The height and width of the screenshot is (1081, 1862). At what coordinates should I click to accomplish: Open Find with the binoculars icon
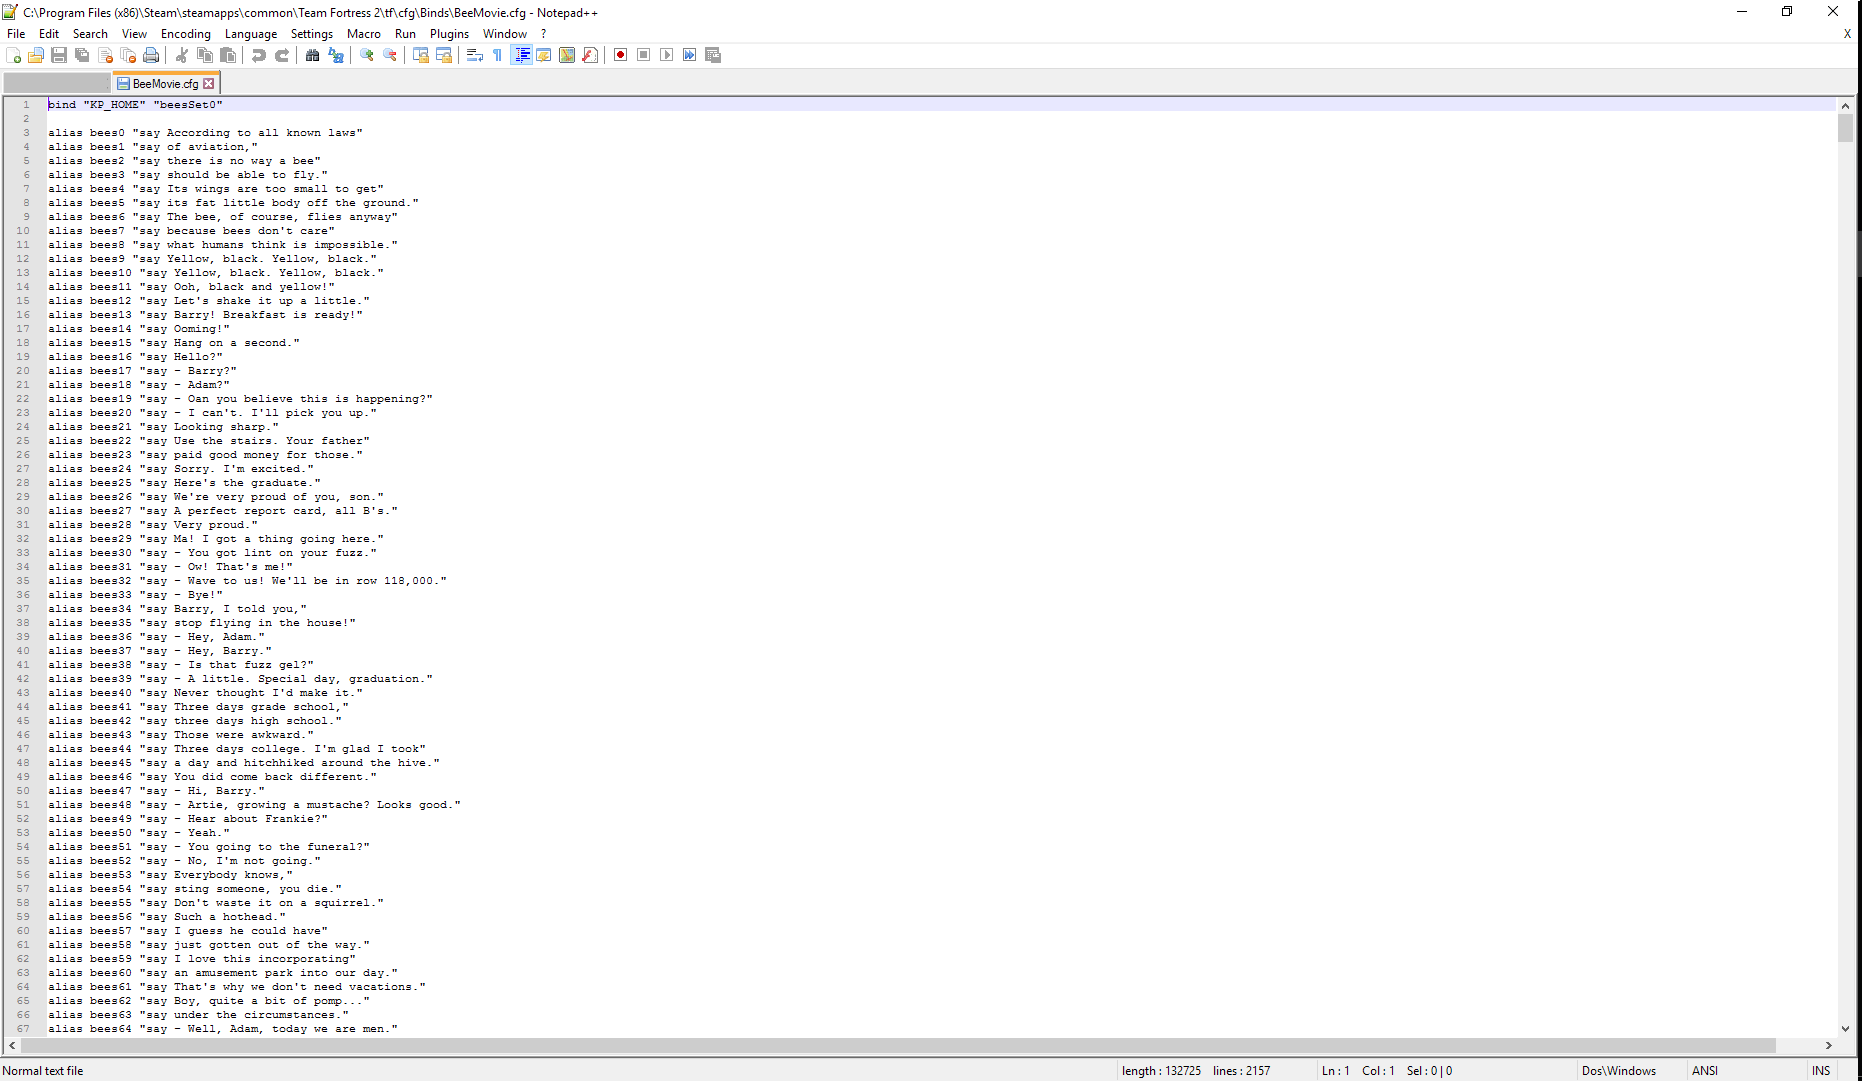pos(313,55)
